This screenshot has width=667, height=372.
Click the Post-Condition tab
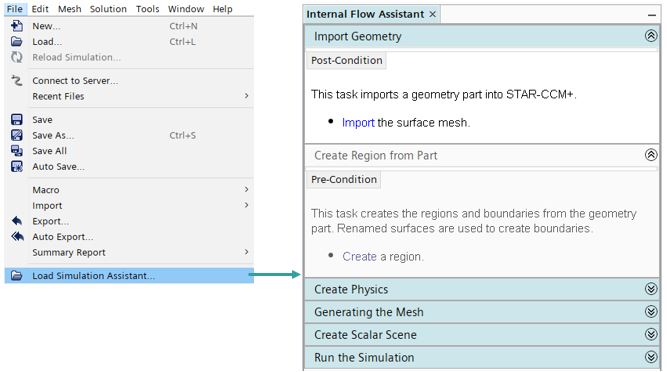pyautogui.click(x=346, y=60)
